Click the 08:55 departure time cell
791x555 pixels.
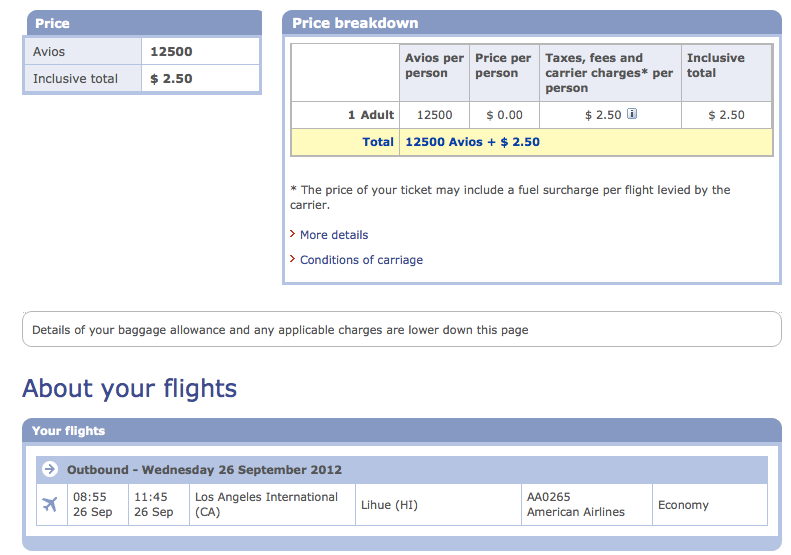[x=98, y=505]
